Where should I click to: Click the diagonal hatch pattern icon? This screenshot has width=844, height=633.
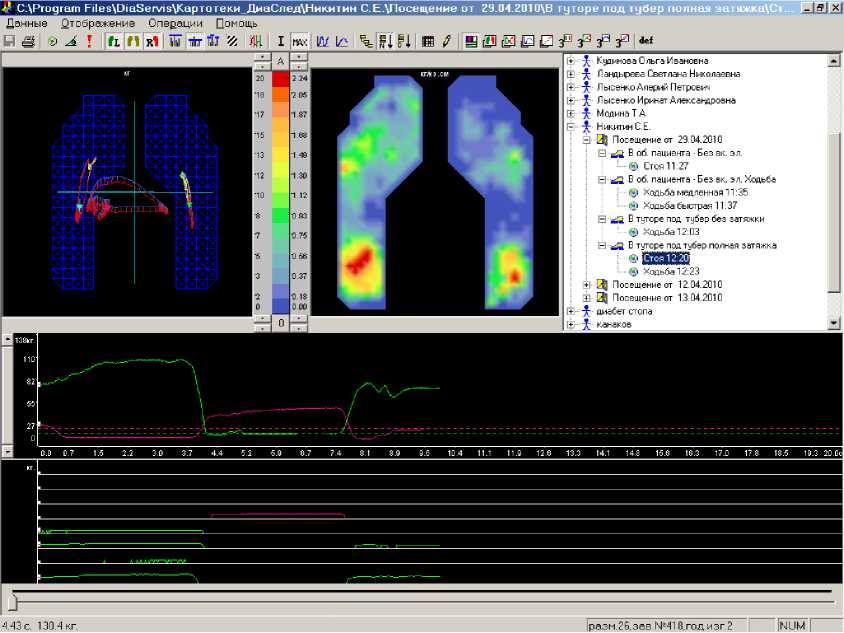click(232, 42)
